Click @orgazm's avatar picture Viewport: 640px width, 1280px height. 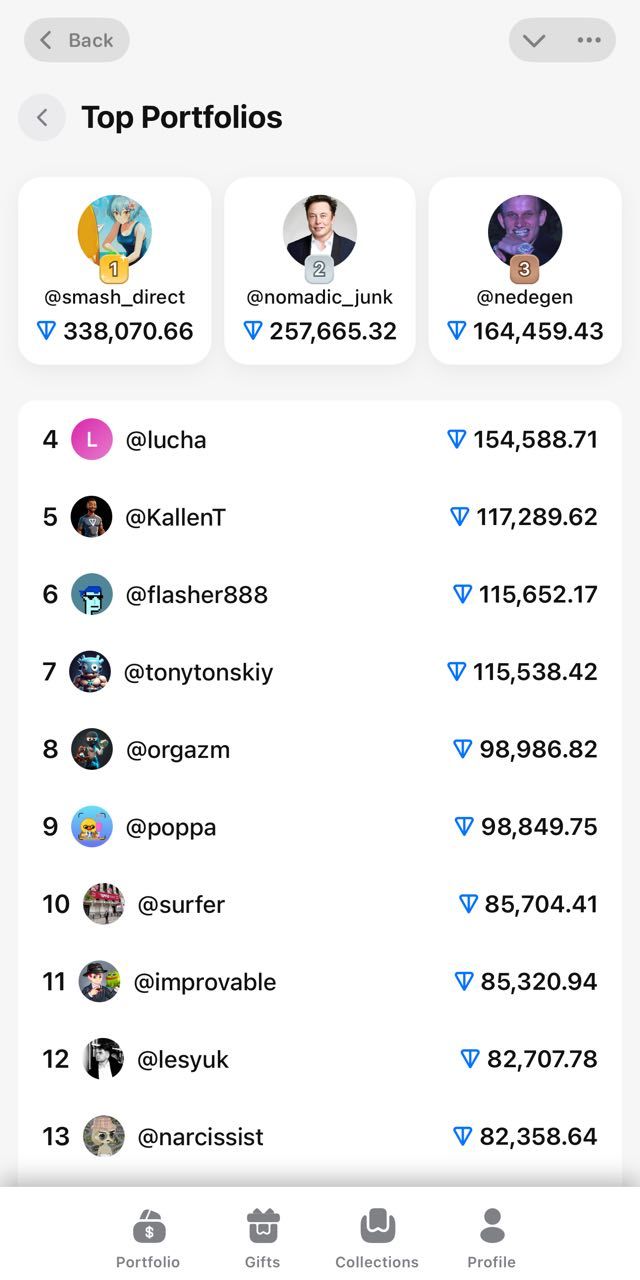(x=92, y=749)
